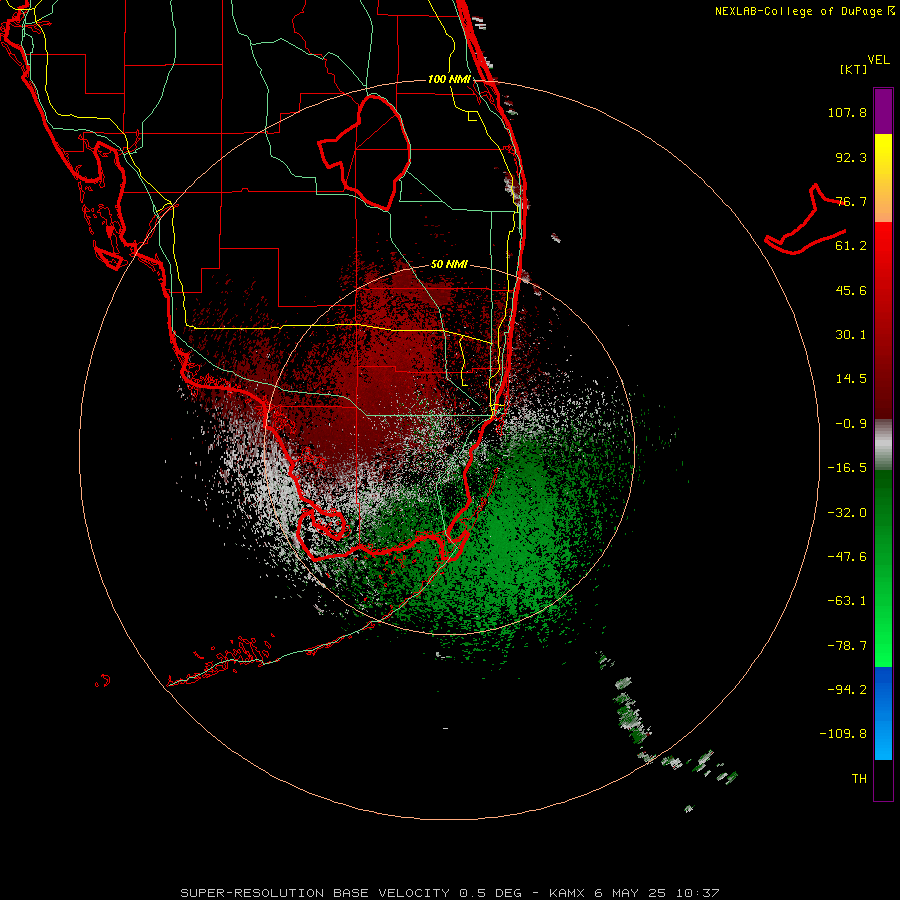
Task: Select the 45.6 legend value
Action: pos(851,290)
